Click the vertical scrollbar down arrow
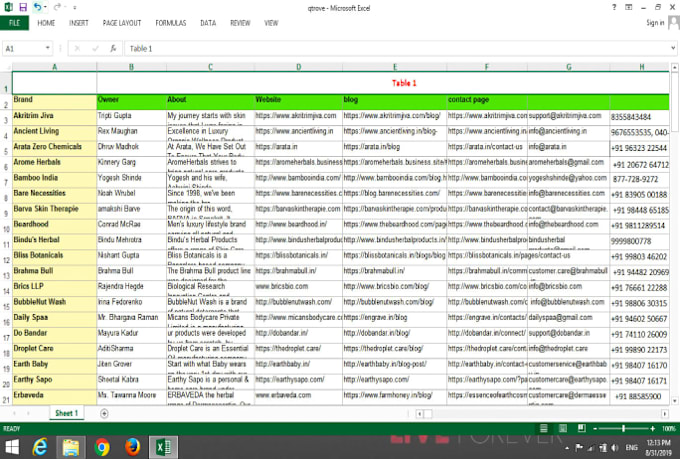This screenshot has width=680, height=459. (x=674, y=400)
